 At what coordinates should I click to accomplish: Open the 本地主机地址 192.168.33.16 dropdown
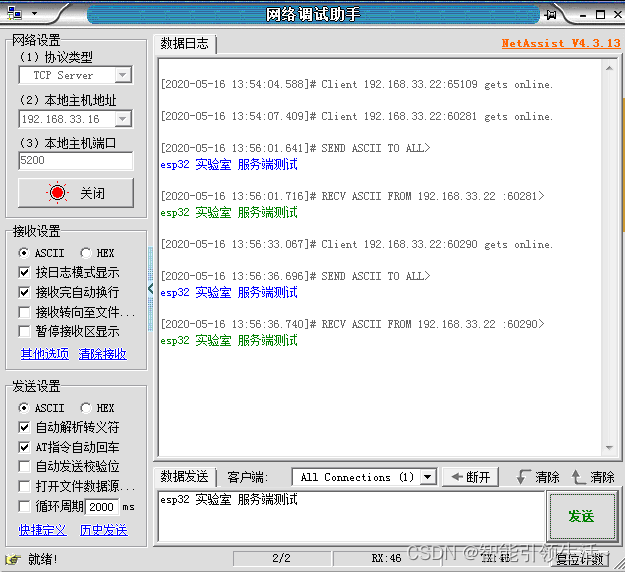123,118
